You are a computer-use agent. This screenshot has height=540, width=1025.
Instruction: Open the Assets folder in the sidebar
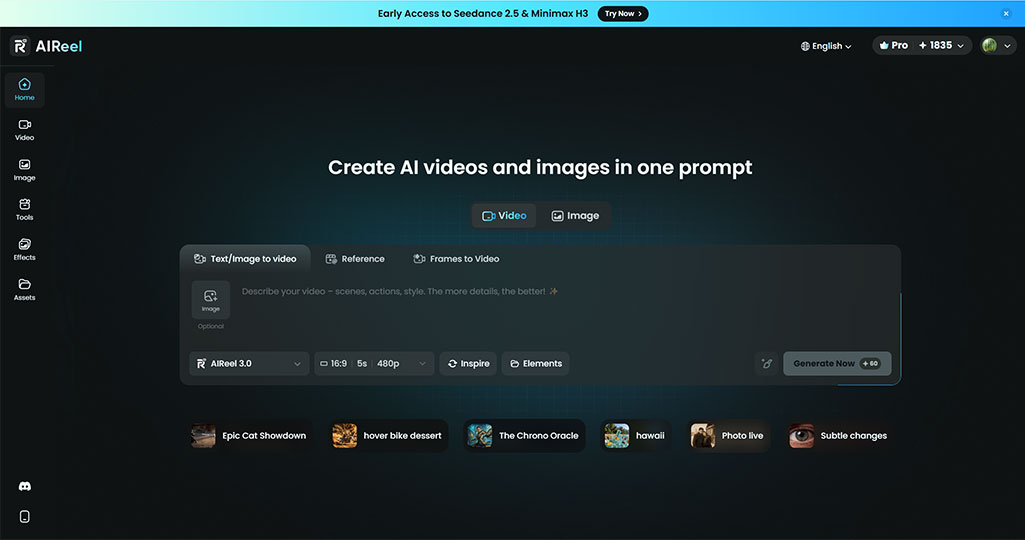tap(24, 290)
